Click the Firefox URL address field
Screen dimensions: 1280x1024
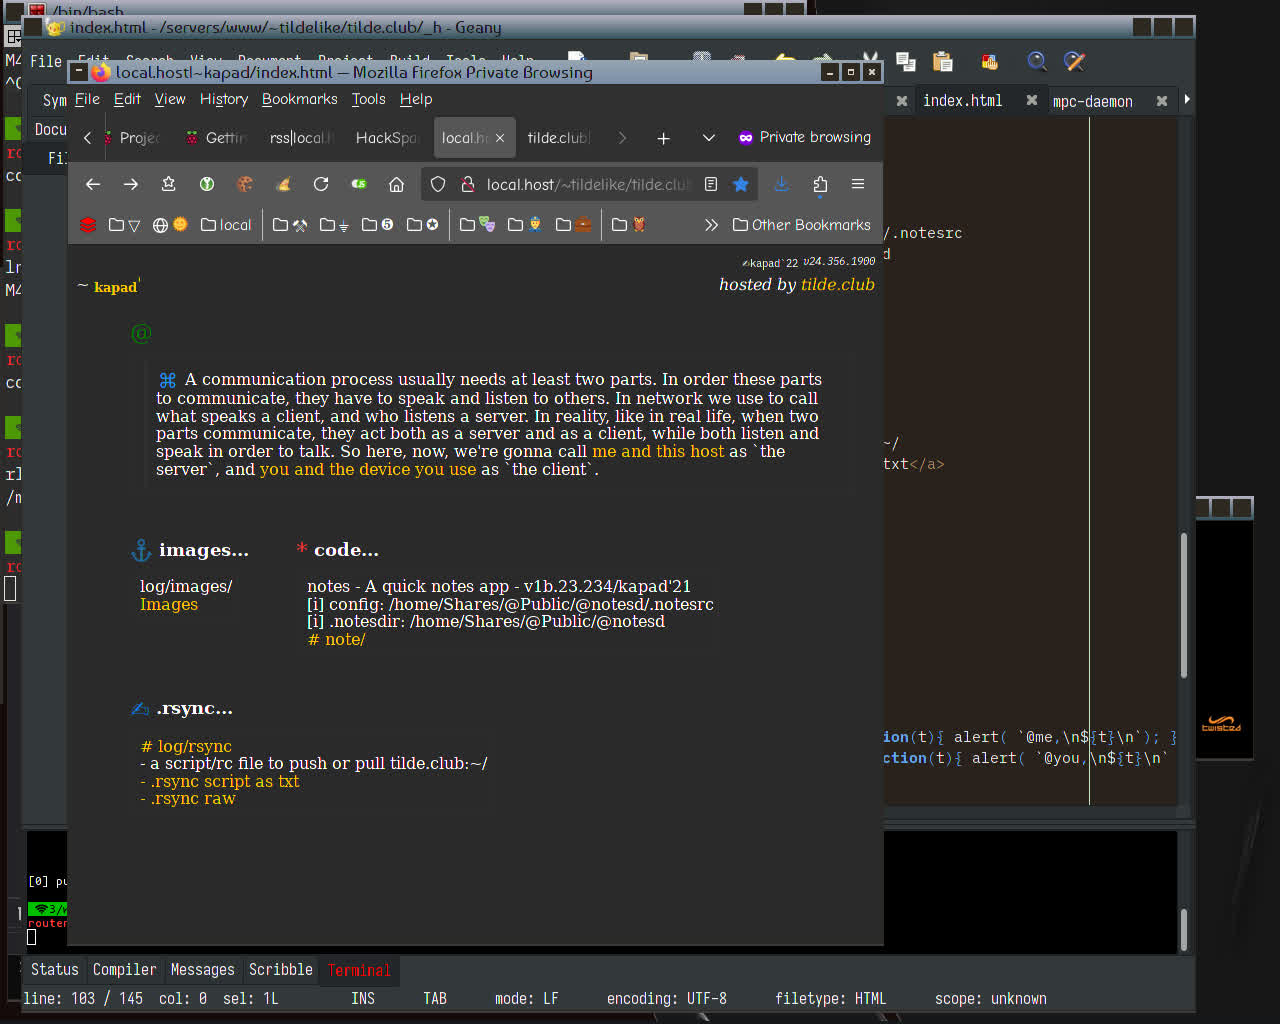(588, 184)
